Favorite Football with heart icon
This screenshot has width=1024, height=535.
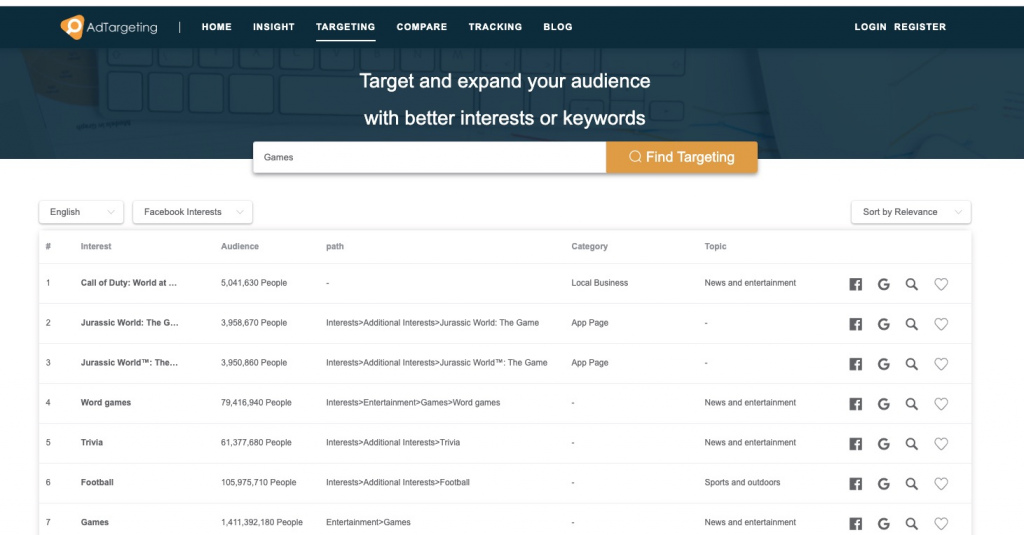tap(941, 483)
